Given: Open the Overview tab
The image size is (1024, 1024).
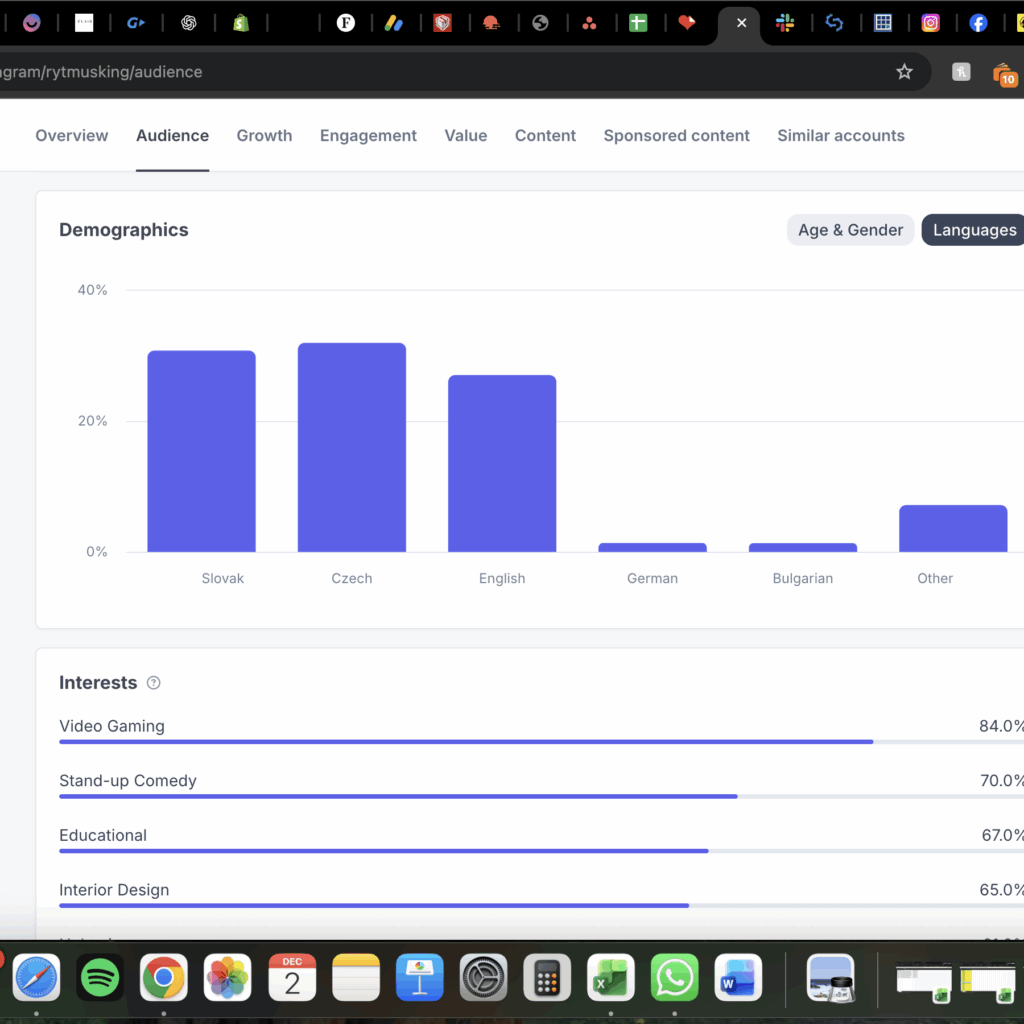Looking at the screenshot, I should point(72,136).
